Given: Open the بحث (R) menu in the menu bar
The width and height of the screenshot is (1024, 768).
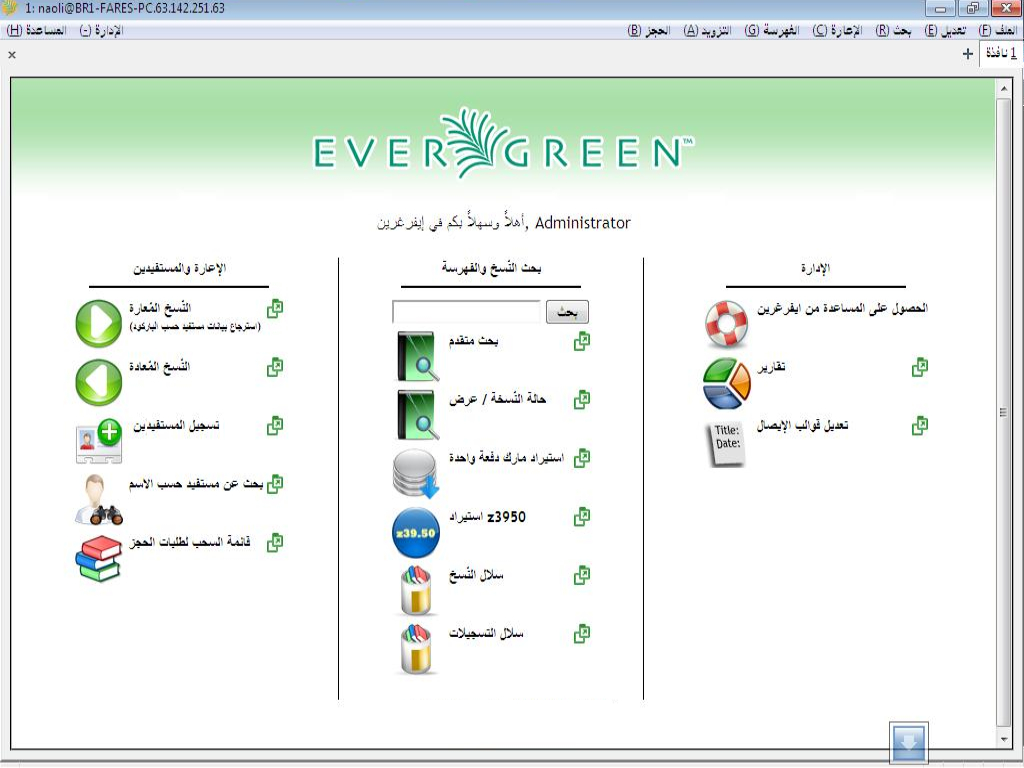Looking at the screenshot, I should [893, 30].
